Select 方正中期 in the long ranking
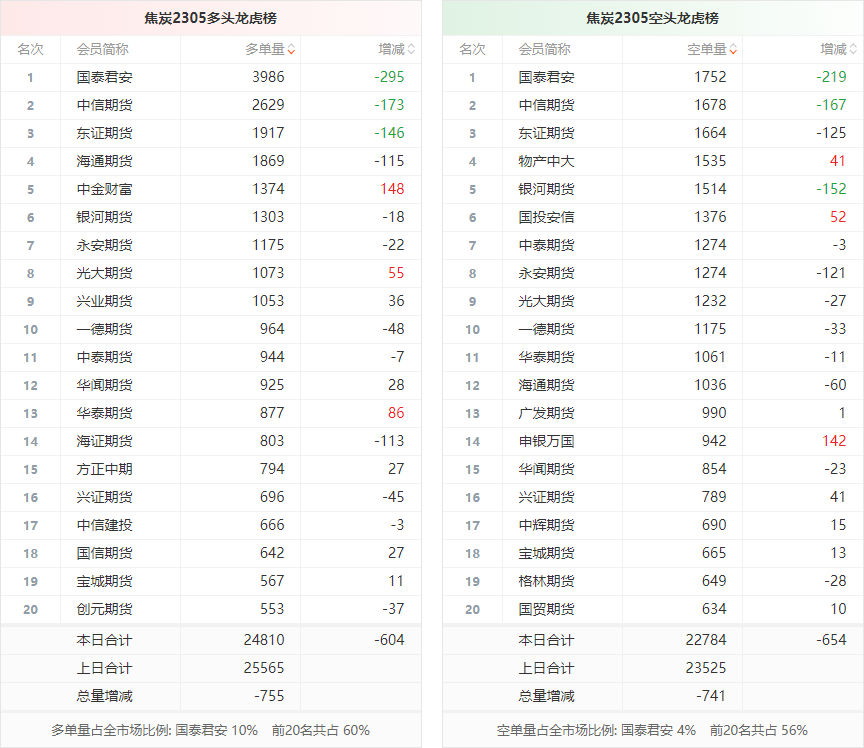 [x=104, y=469]
